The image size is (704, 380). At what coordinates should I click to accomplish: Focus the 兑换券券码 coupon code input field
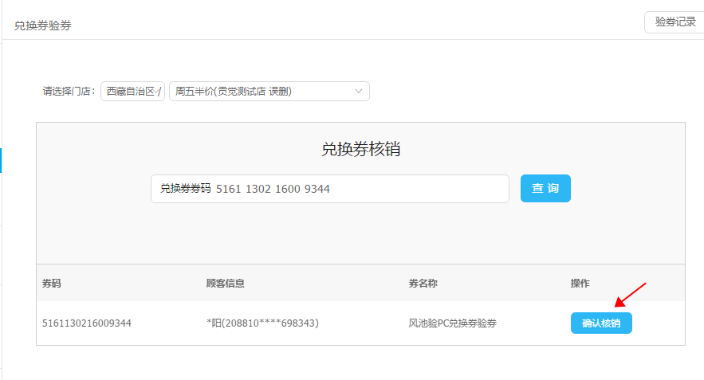tap(330, 189)
